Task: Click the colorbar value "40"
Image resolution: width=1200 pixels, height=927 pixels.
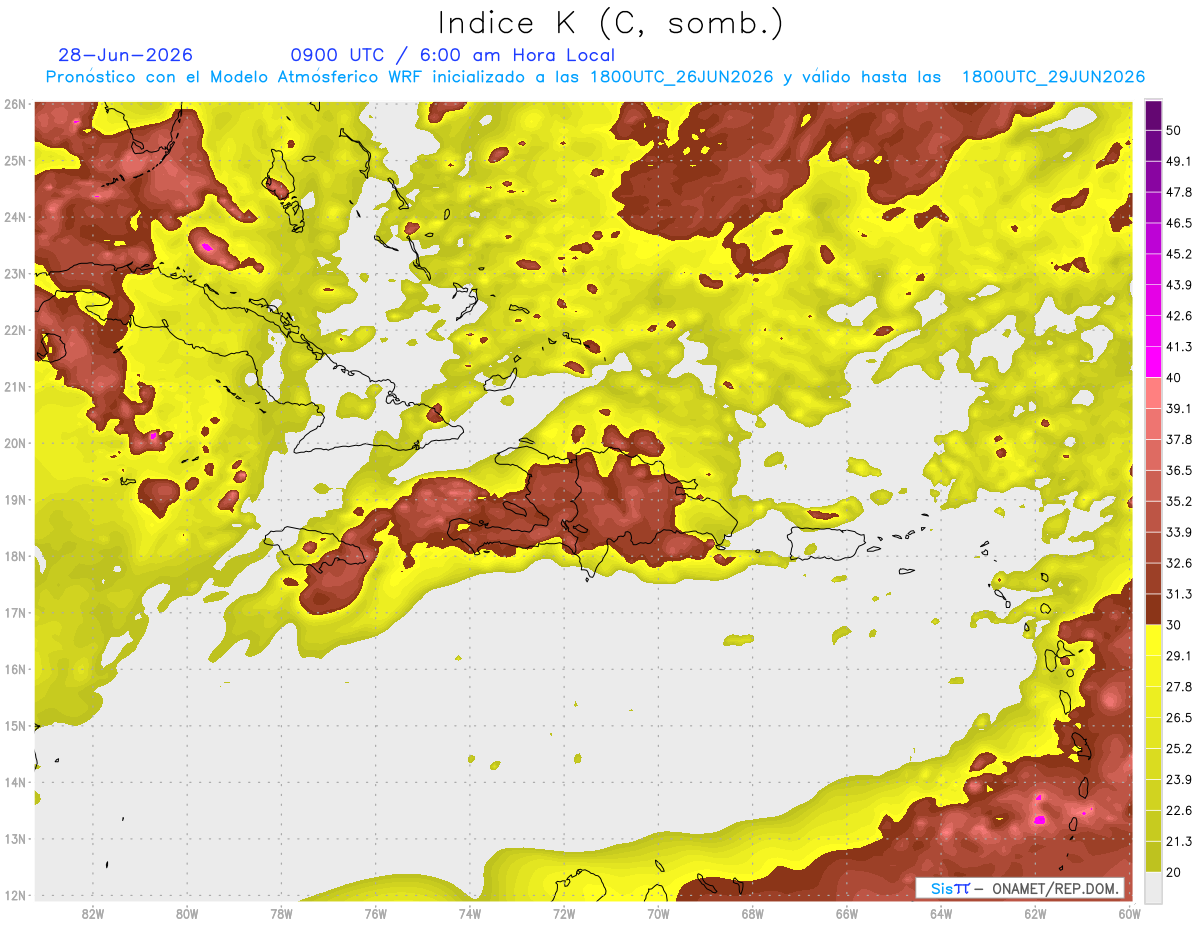Action: click(1174, 377)
